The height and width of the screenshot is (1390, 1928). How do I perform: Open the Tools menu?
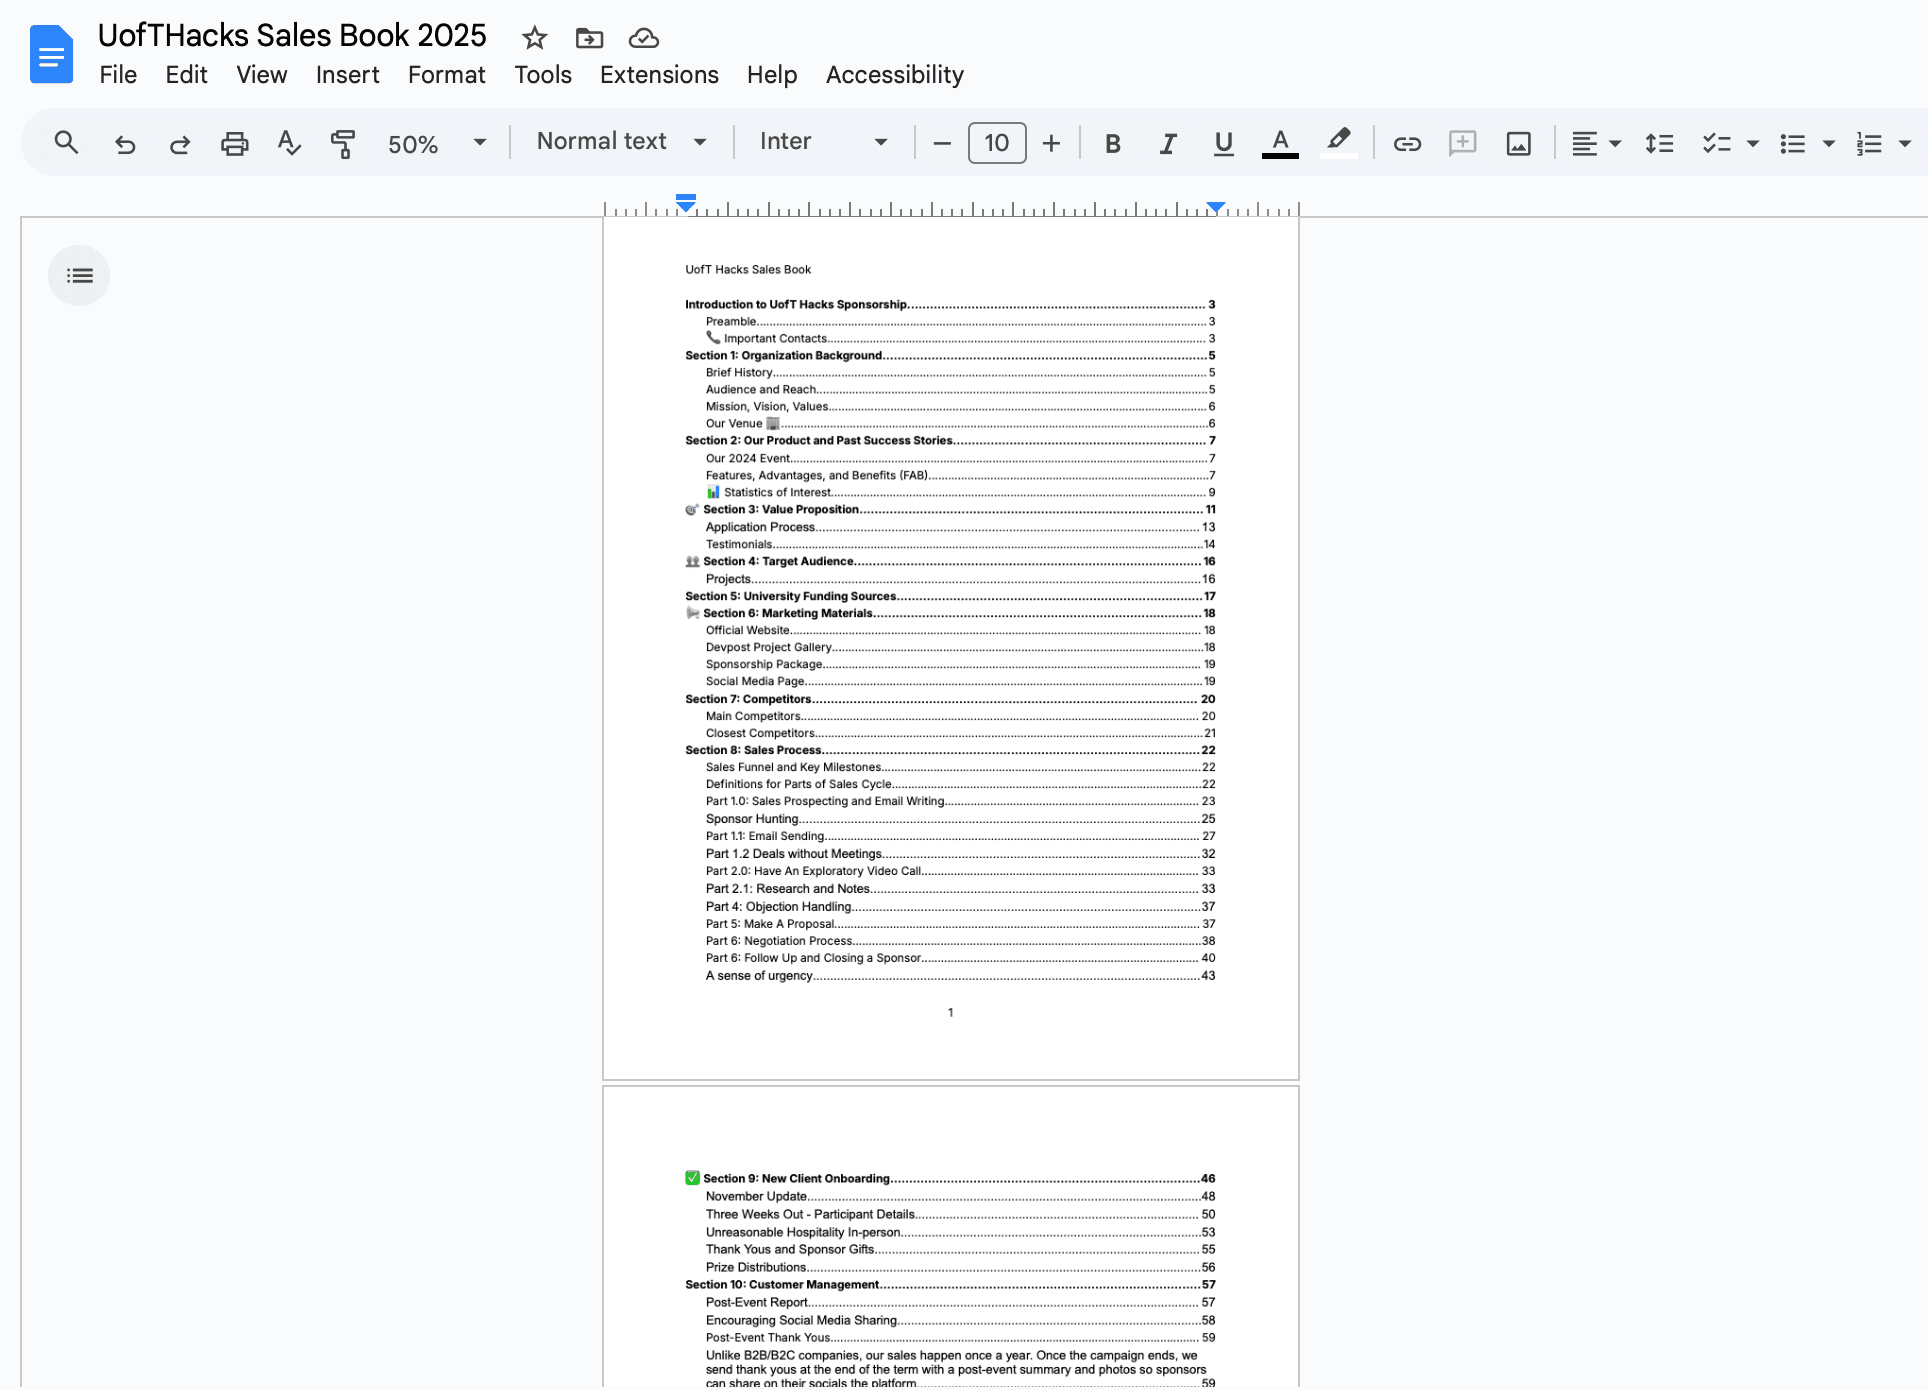tap(543, 75)
